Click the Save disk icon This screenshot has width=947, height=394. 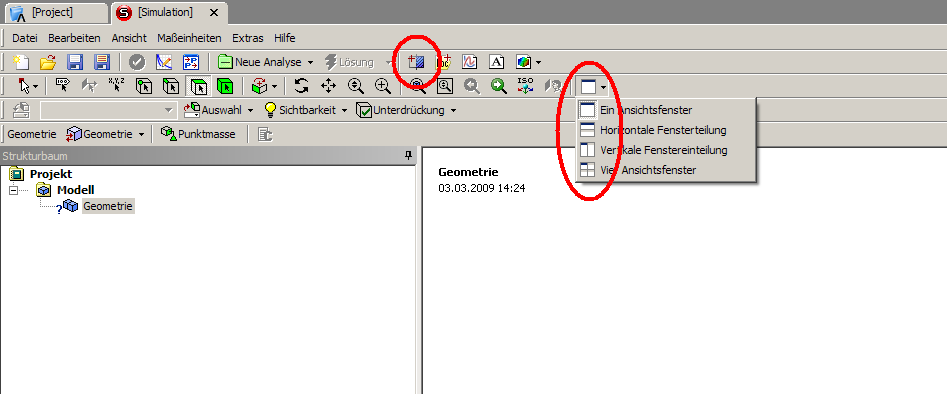click(75, 62)
